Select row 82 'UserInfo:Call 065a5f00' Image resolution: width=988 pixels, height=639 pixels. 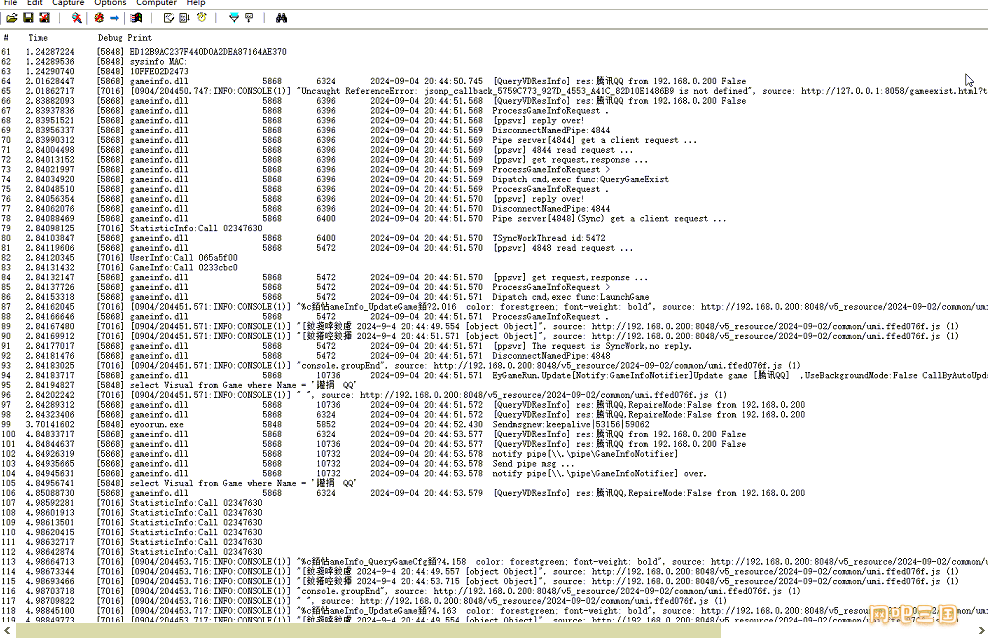pyautogui.click(x=494, y=258)
